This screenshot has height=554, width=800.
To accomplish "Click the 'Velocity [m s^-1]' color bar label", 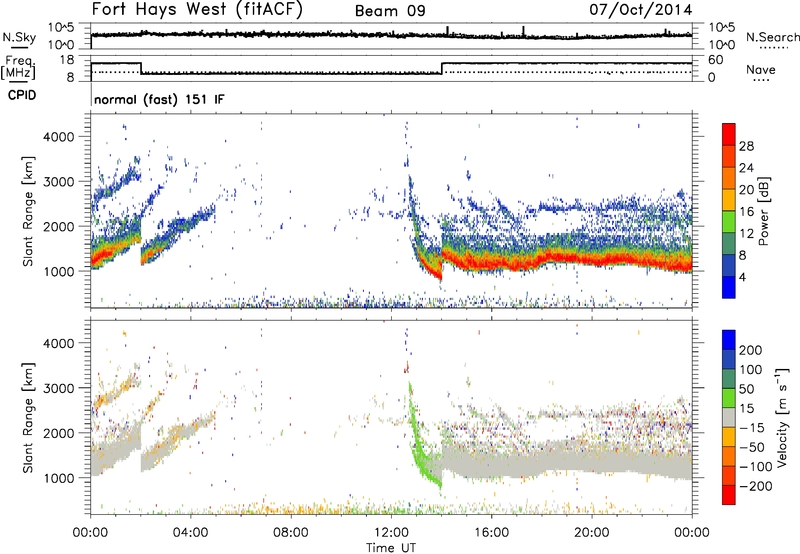I will (782, 417).
